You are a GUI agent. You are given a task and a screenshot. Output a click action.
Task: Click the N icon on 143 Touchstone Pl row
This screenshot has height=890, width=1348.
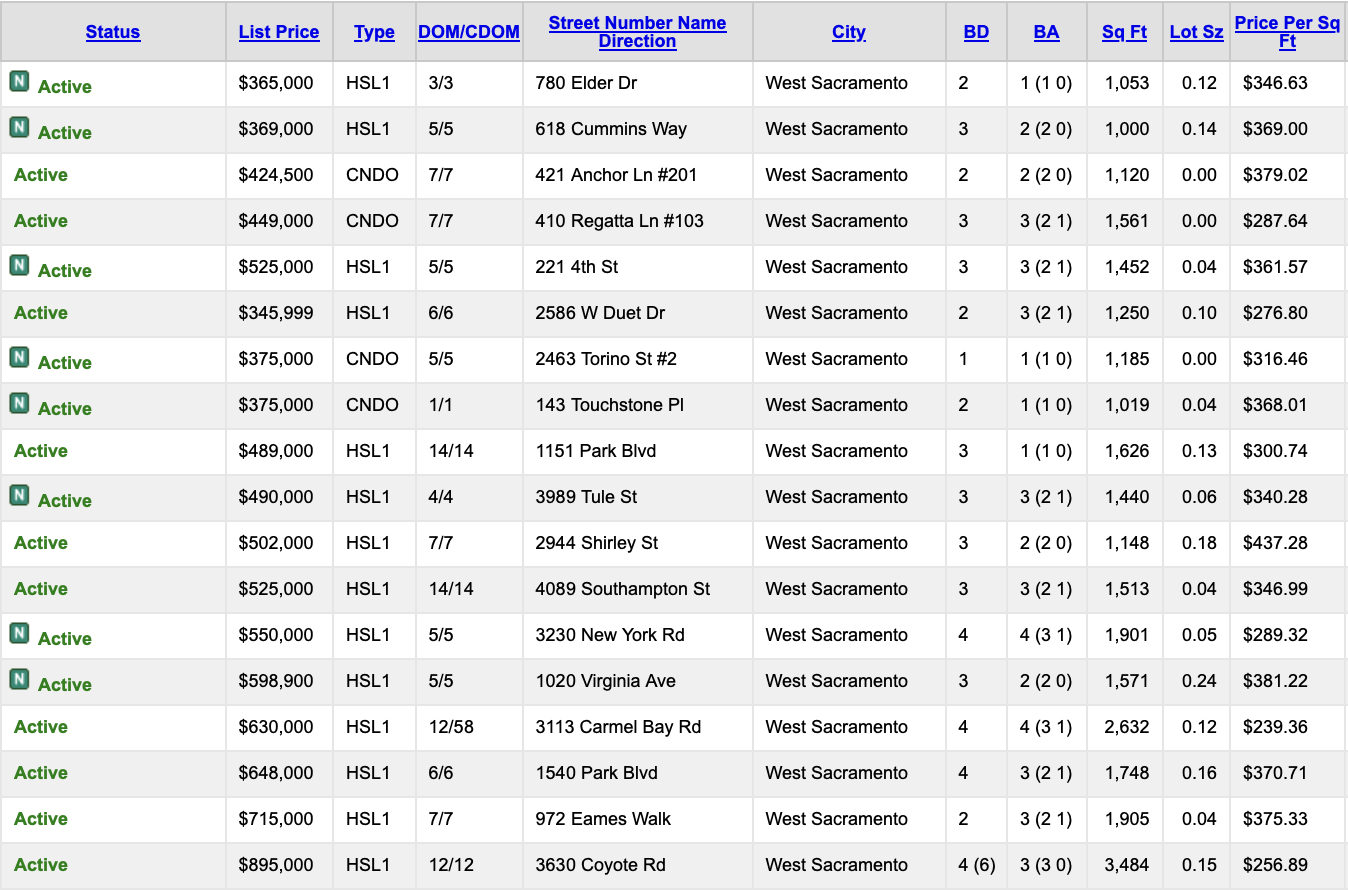(x=19, y=403)
